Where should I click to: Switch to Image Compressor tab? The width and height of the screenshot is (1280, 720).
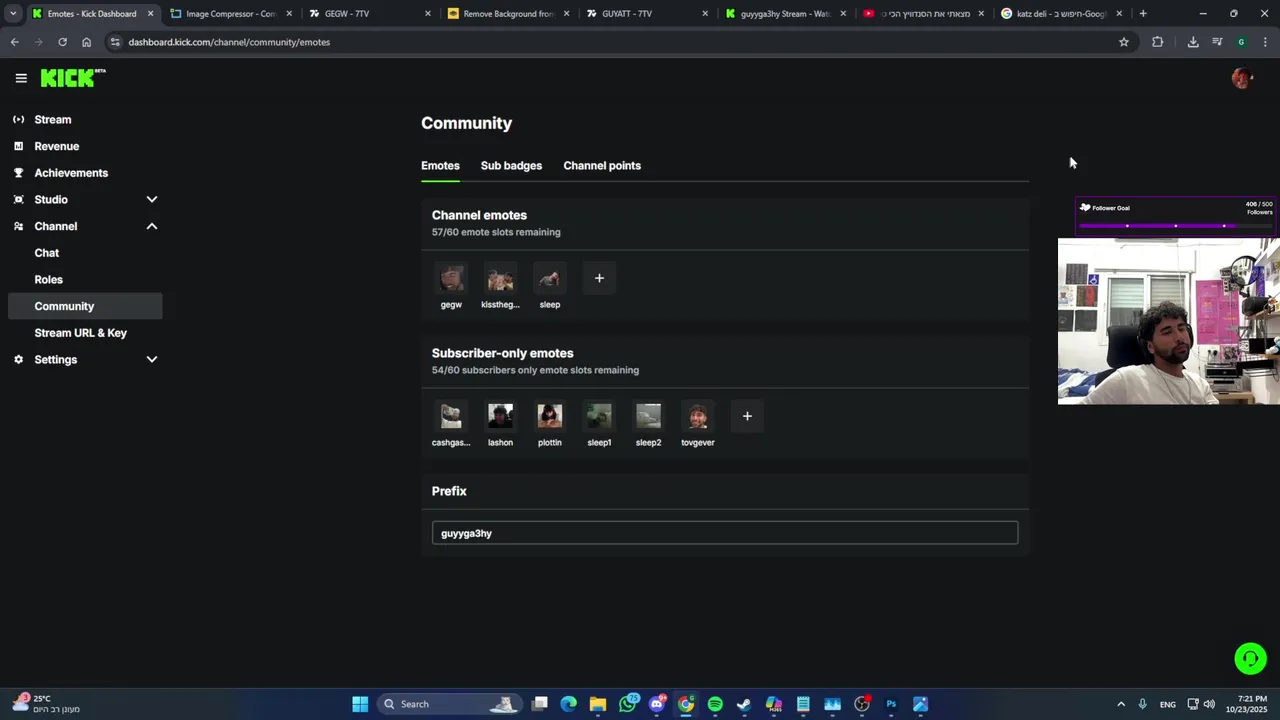[231, 14]
